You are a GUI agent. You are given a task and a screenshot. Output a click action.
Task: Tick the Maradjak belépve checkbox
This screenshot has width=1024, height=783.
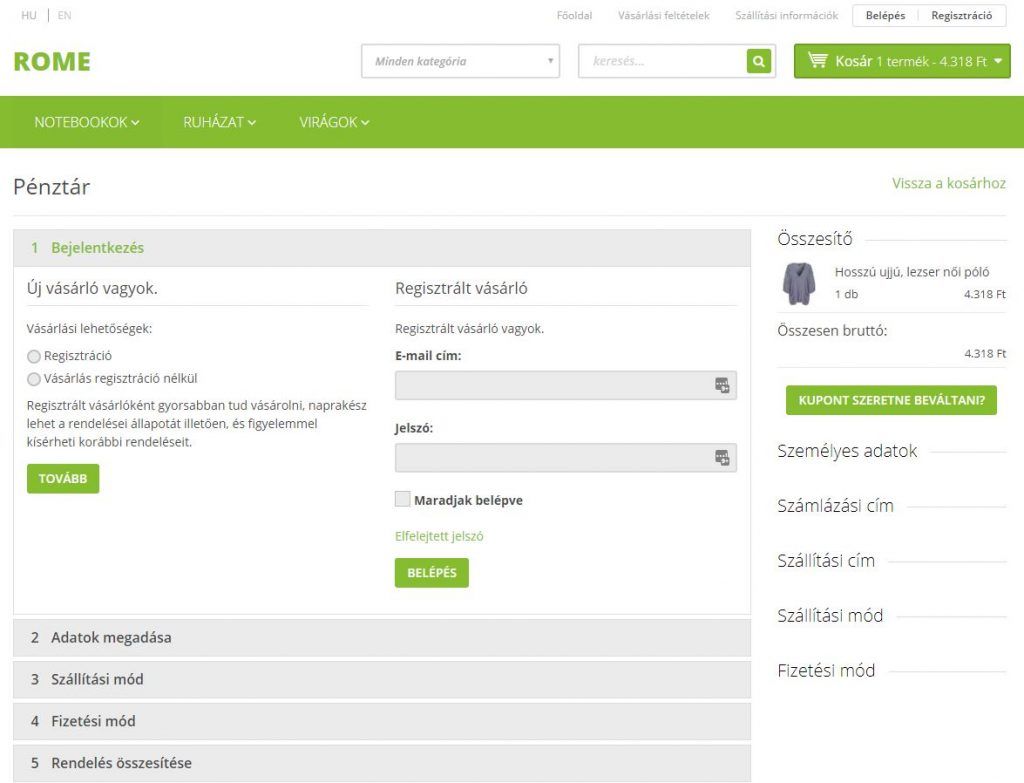click(402, 500)
